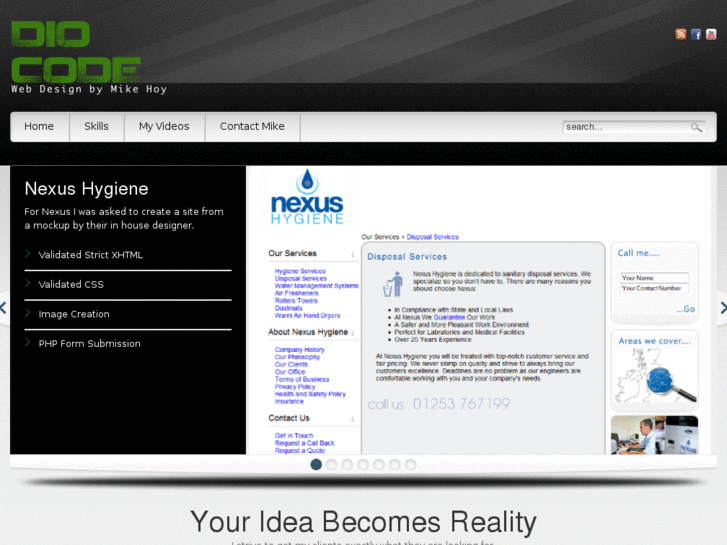Viewport: 727px width, 545px height.
Task: Go to next slide arrow
Action: (723, 308)
